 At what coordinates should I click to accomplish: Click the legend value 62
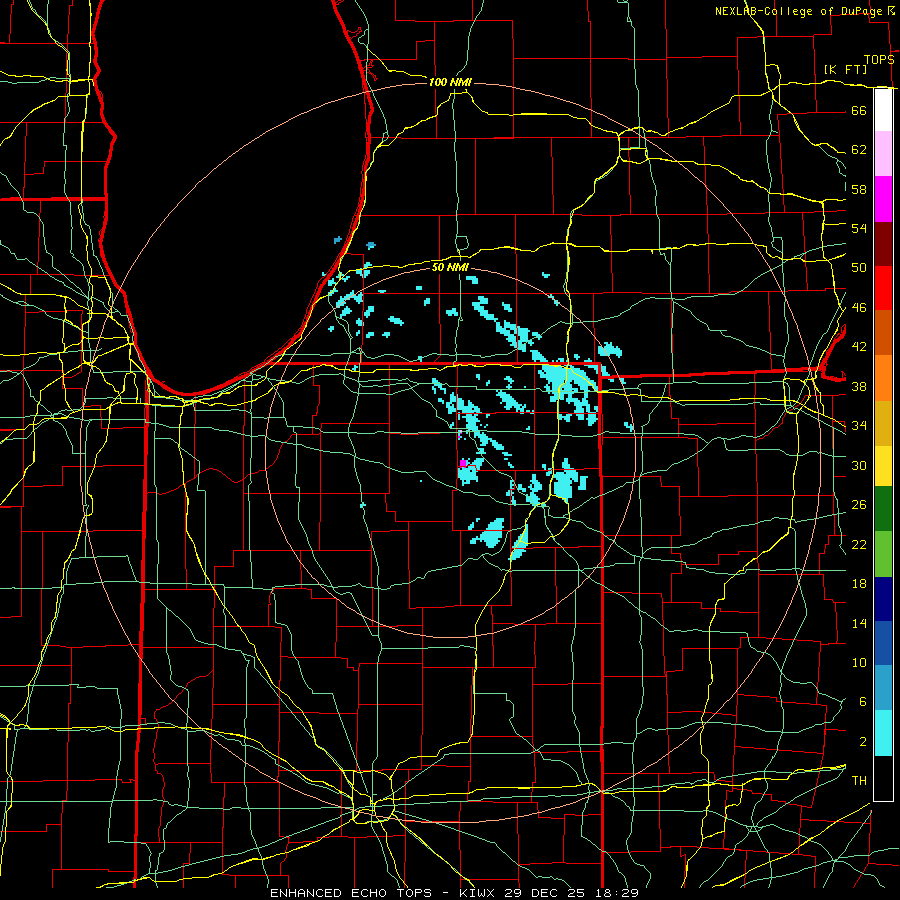click(859, 150)
